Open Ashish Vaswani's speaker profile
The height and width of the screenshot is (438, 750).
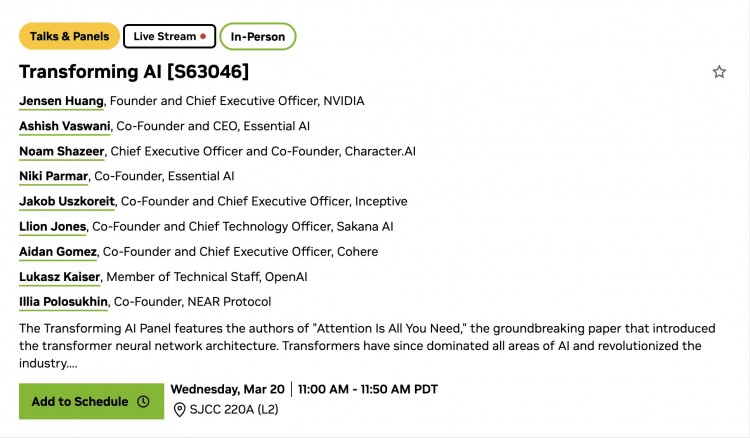click(x=64, y=126)
